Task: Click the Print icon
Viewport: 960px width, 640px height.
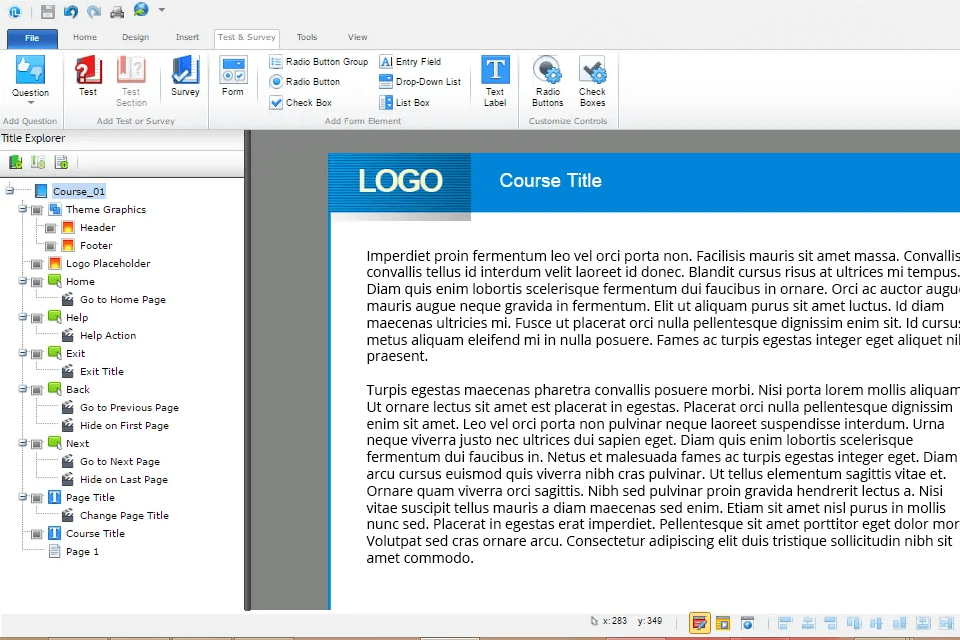Action: pos(116,11)
